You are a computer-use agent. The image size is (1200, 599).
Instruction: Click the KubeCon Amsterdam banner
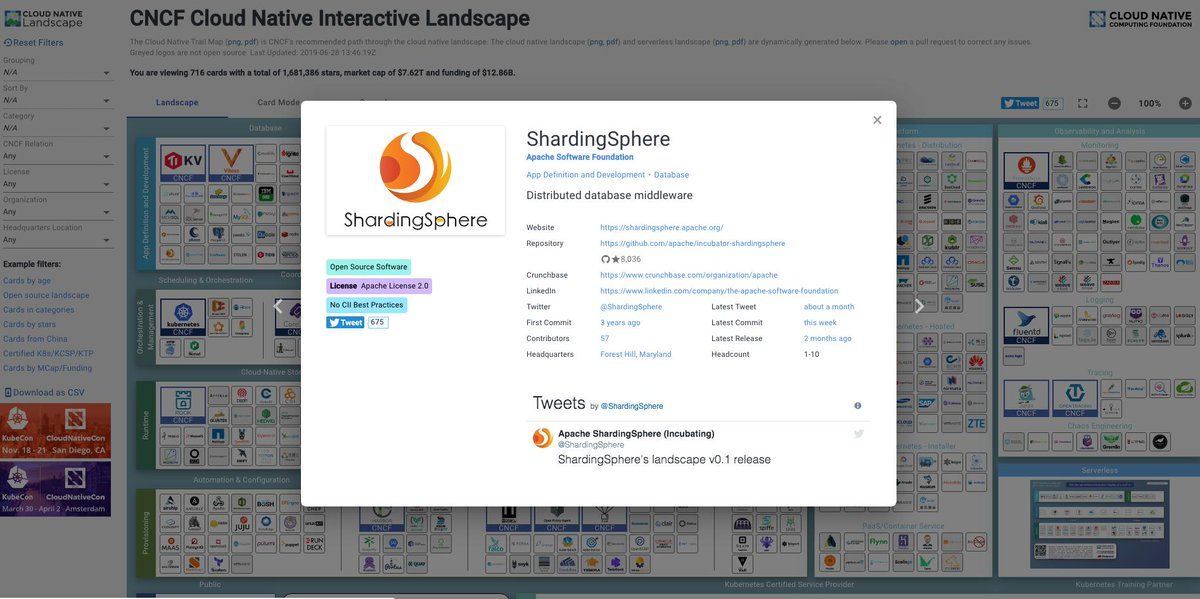tap(55, 489)
